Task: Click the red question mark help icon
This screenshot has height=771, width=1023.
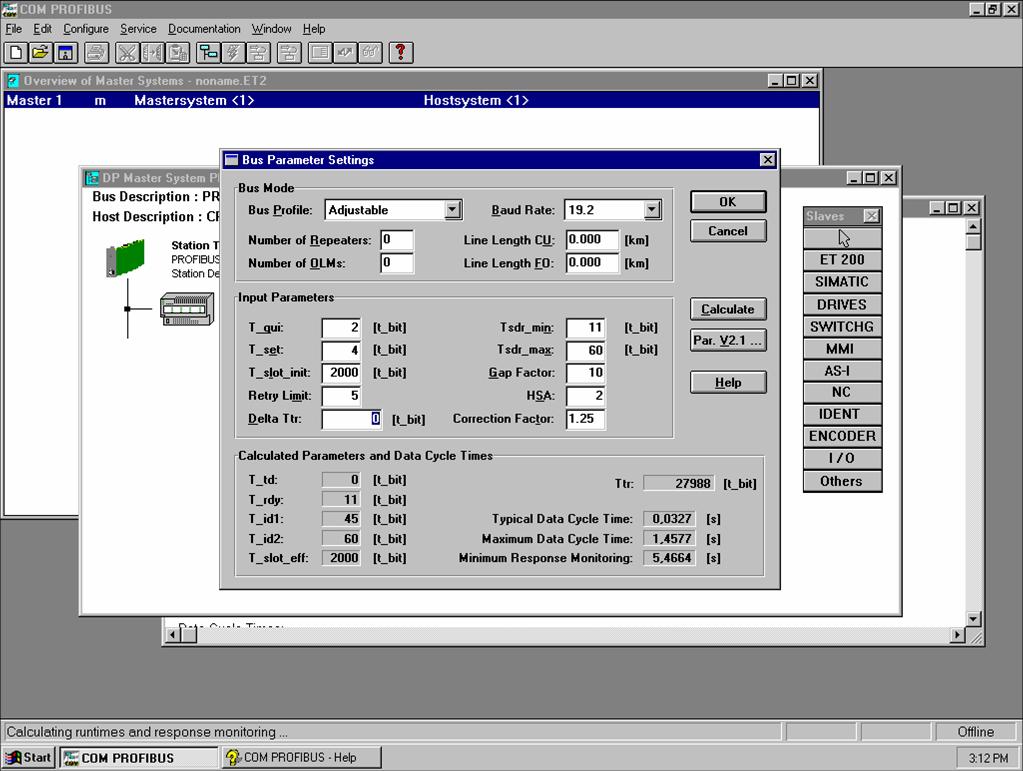Action: (x=400, y=53)
